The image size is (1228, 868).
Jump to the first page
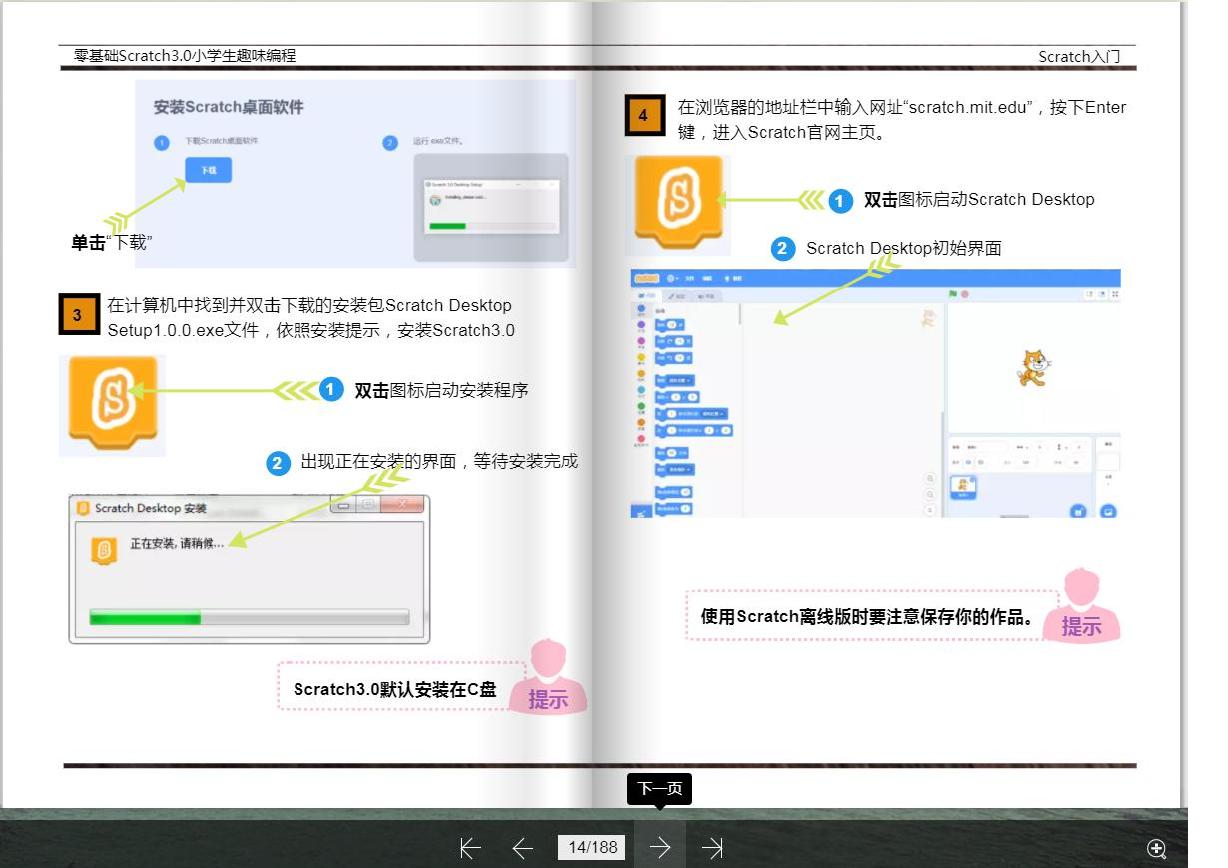pyautogui.click(x=470, y=848)
